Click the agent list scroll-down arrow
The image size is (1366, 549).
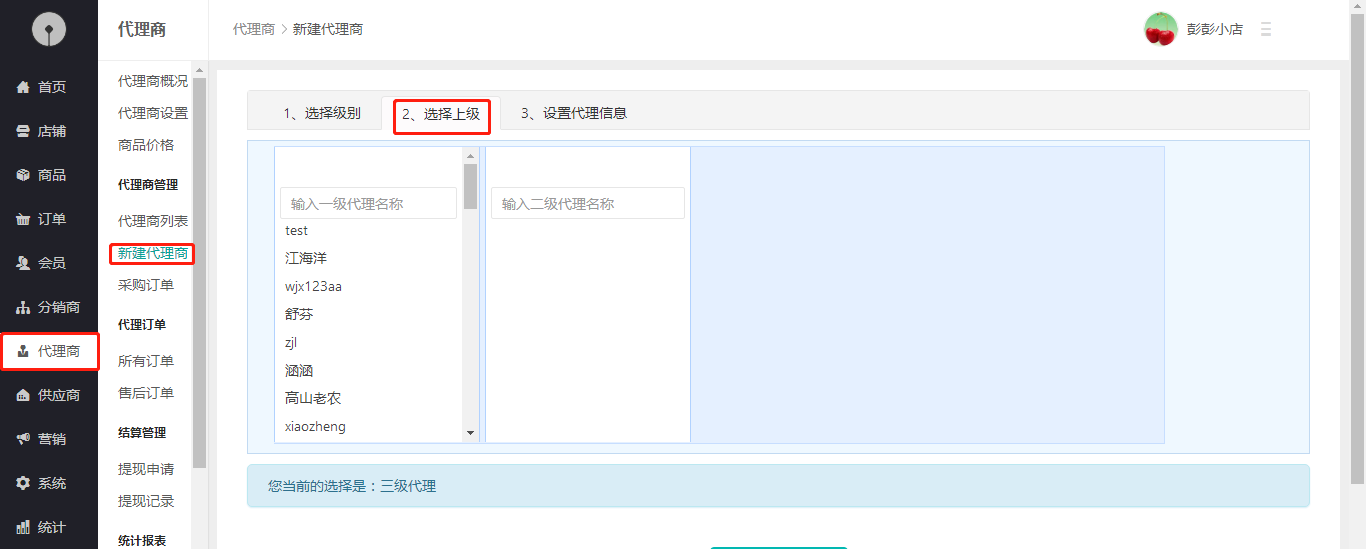click(x=471, y=433)
